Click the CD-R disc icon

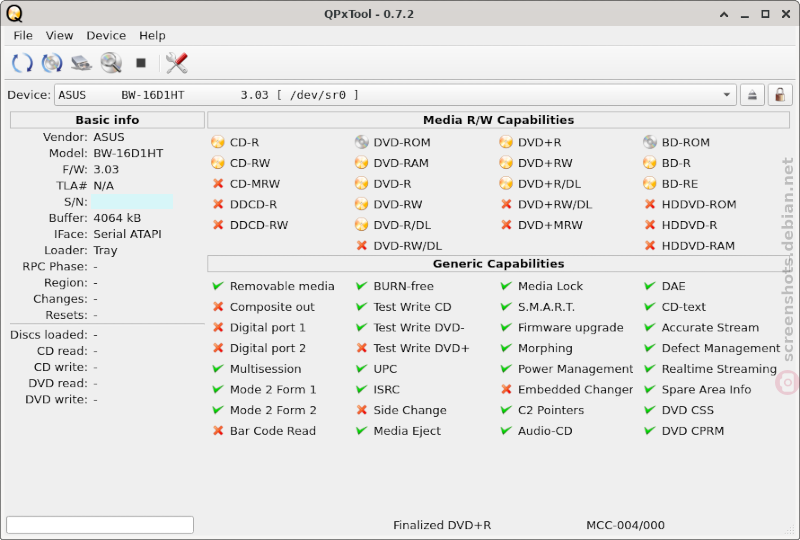pyautogui.click(x=218, y=142)
